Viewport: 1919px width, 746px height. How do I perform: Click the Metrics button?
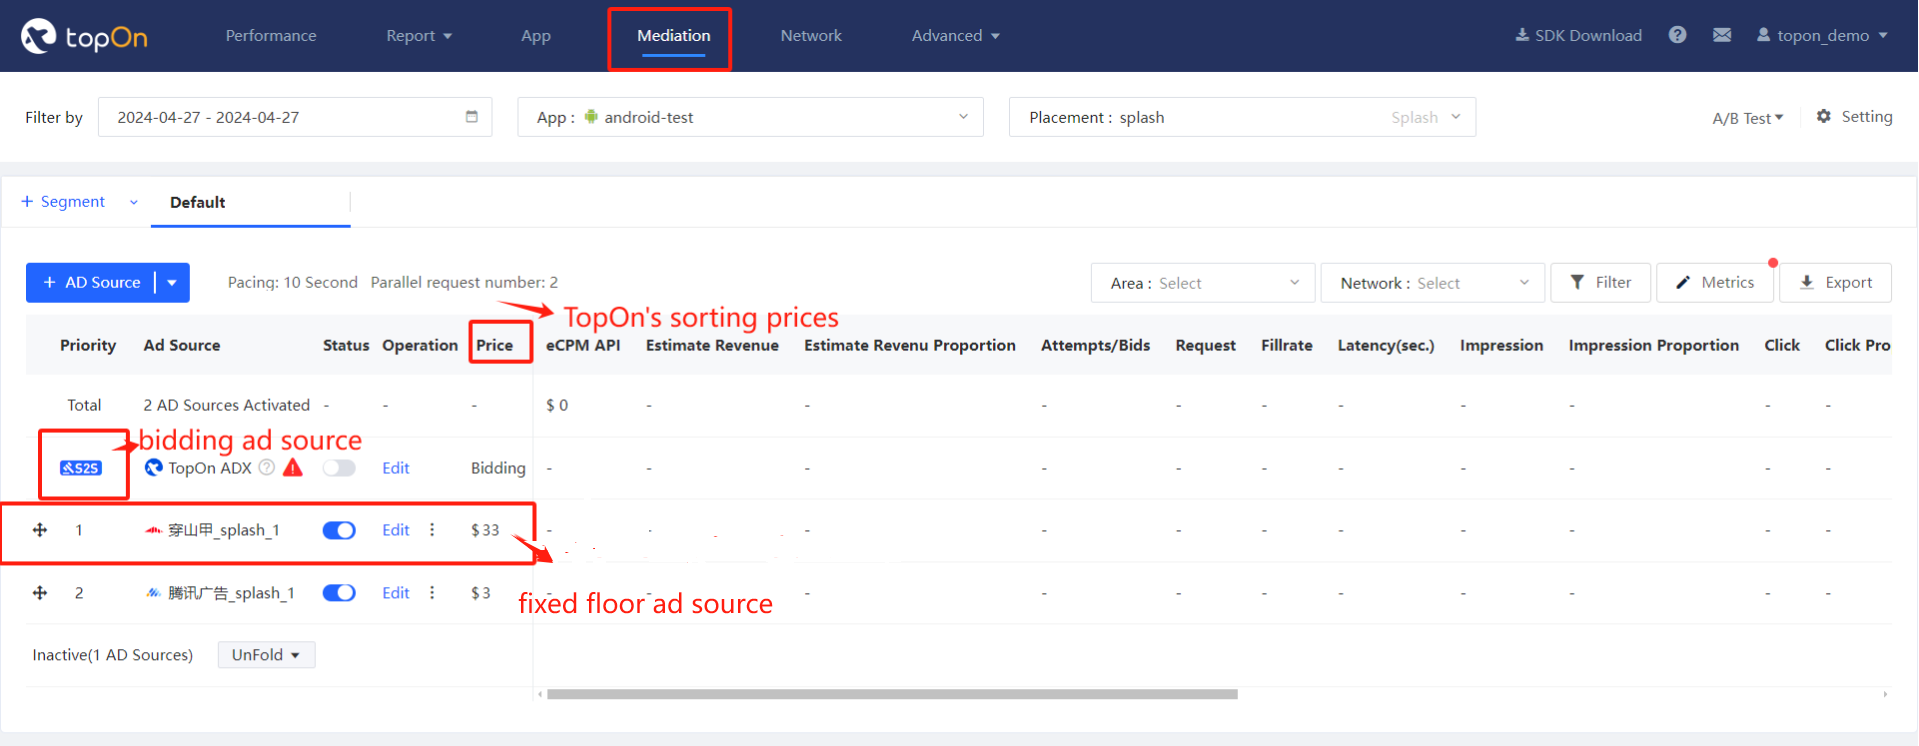1715,283
